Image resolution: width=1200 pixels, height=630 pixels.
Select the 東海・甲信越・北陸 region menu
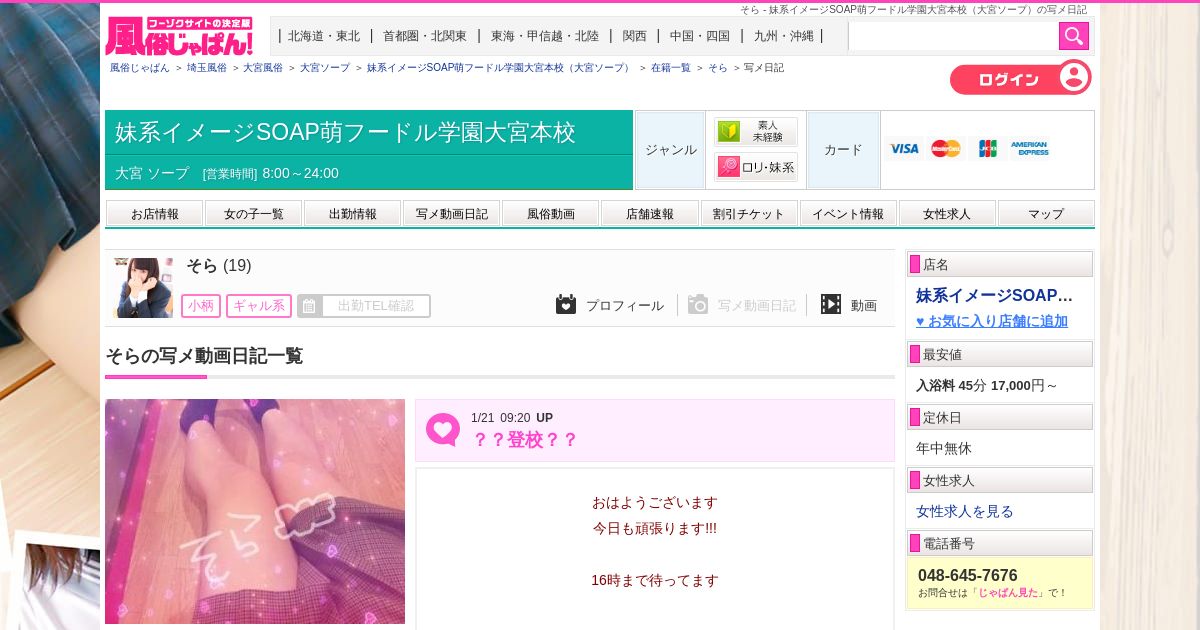pyautogui.click(x=545, y=36)
